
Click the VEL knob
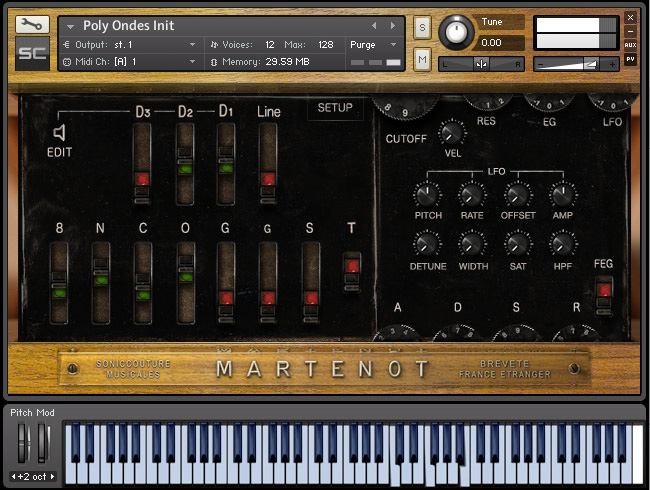tap(451, 133)
